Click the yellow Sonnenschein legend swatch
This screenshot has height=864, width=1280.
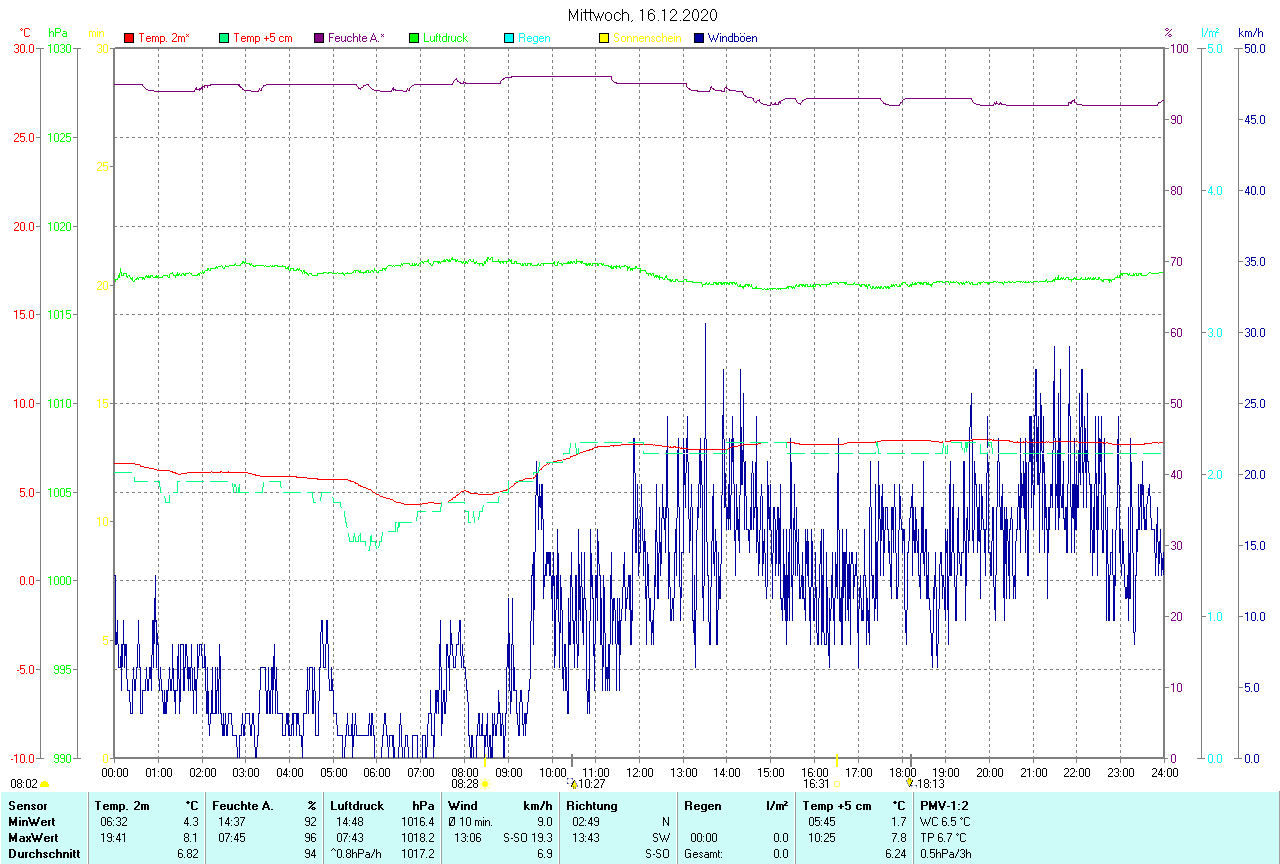(604, 38)
